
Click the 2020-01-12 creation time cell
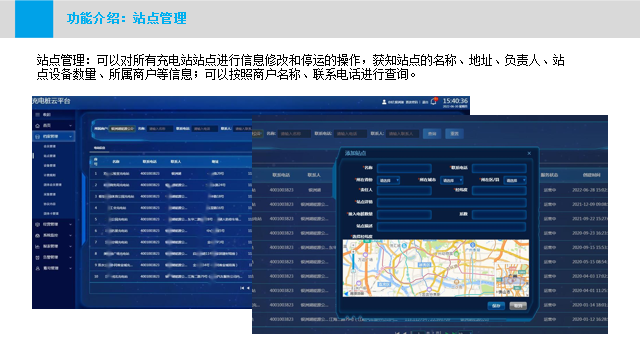tap(589, 319)
